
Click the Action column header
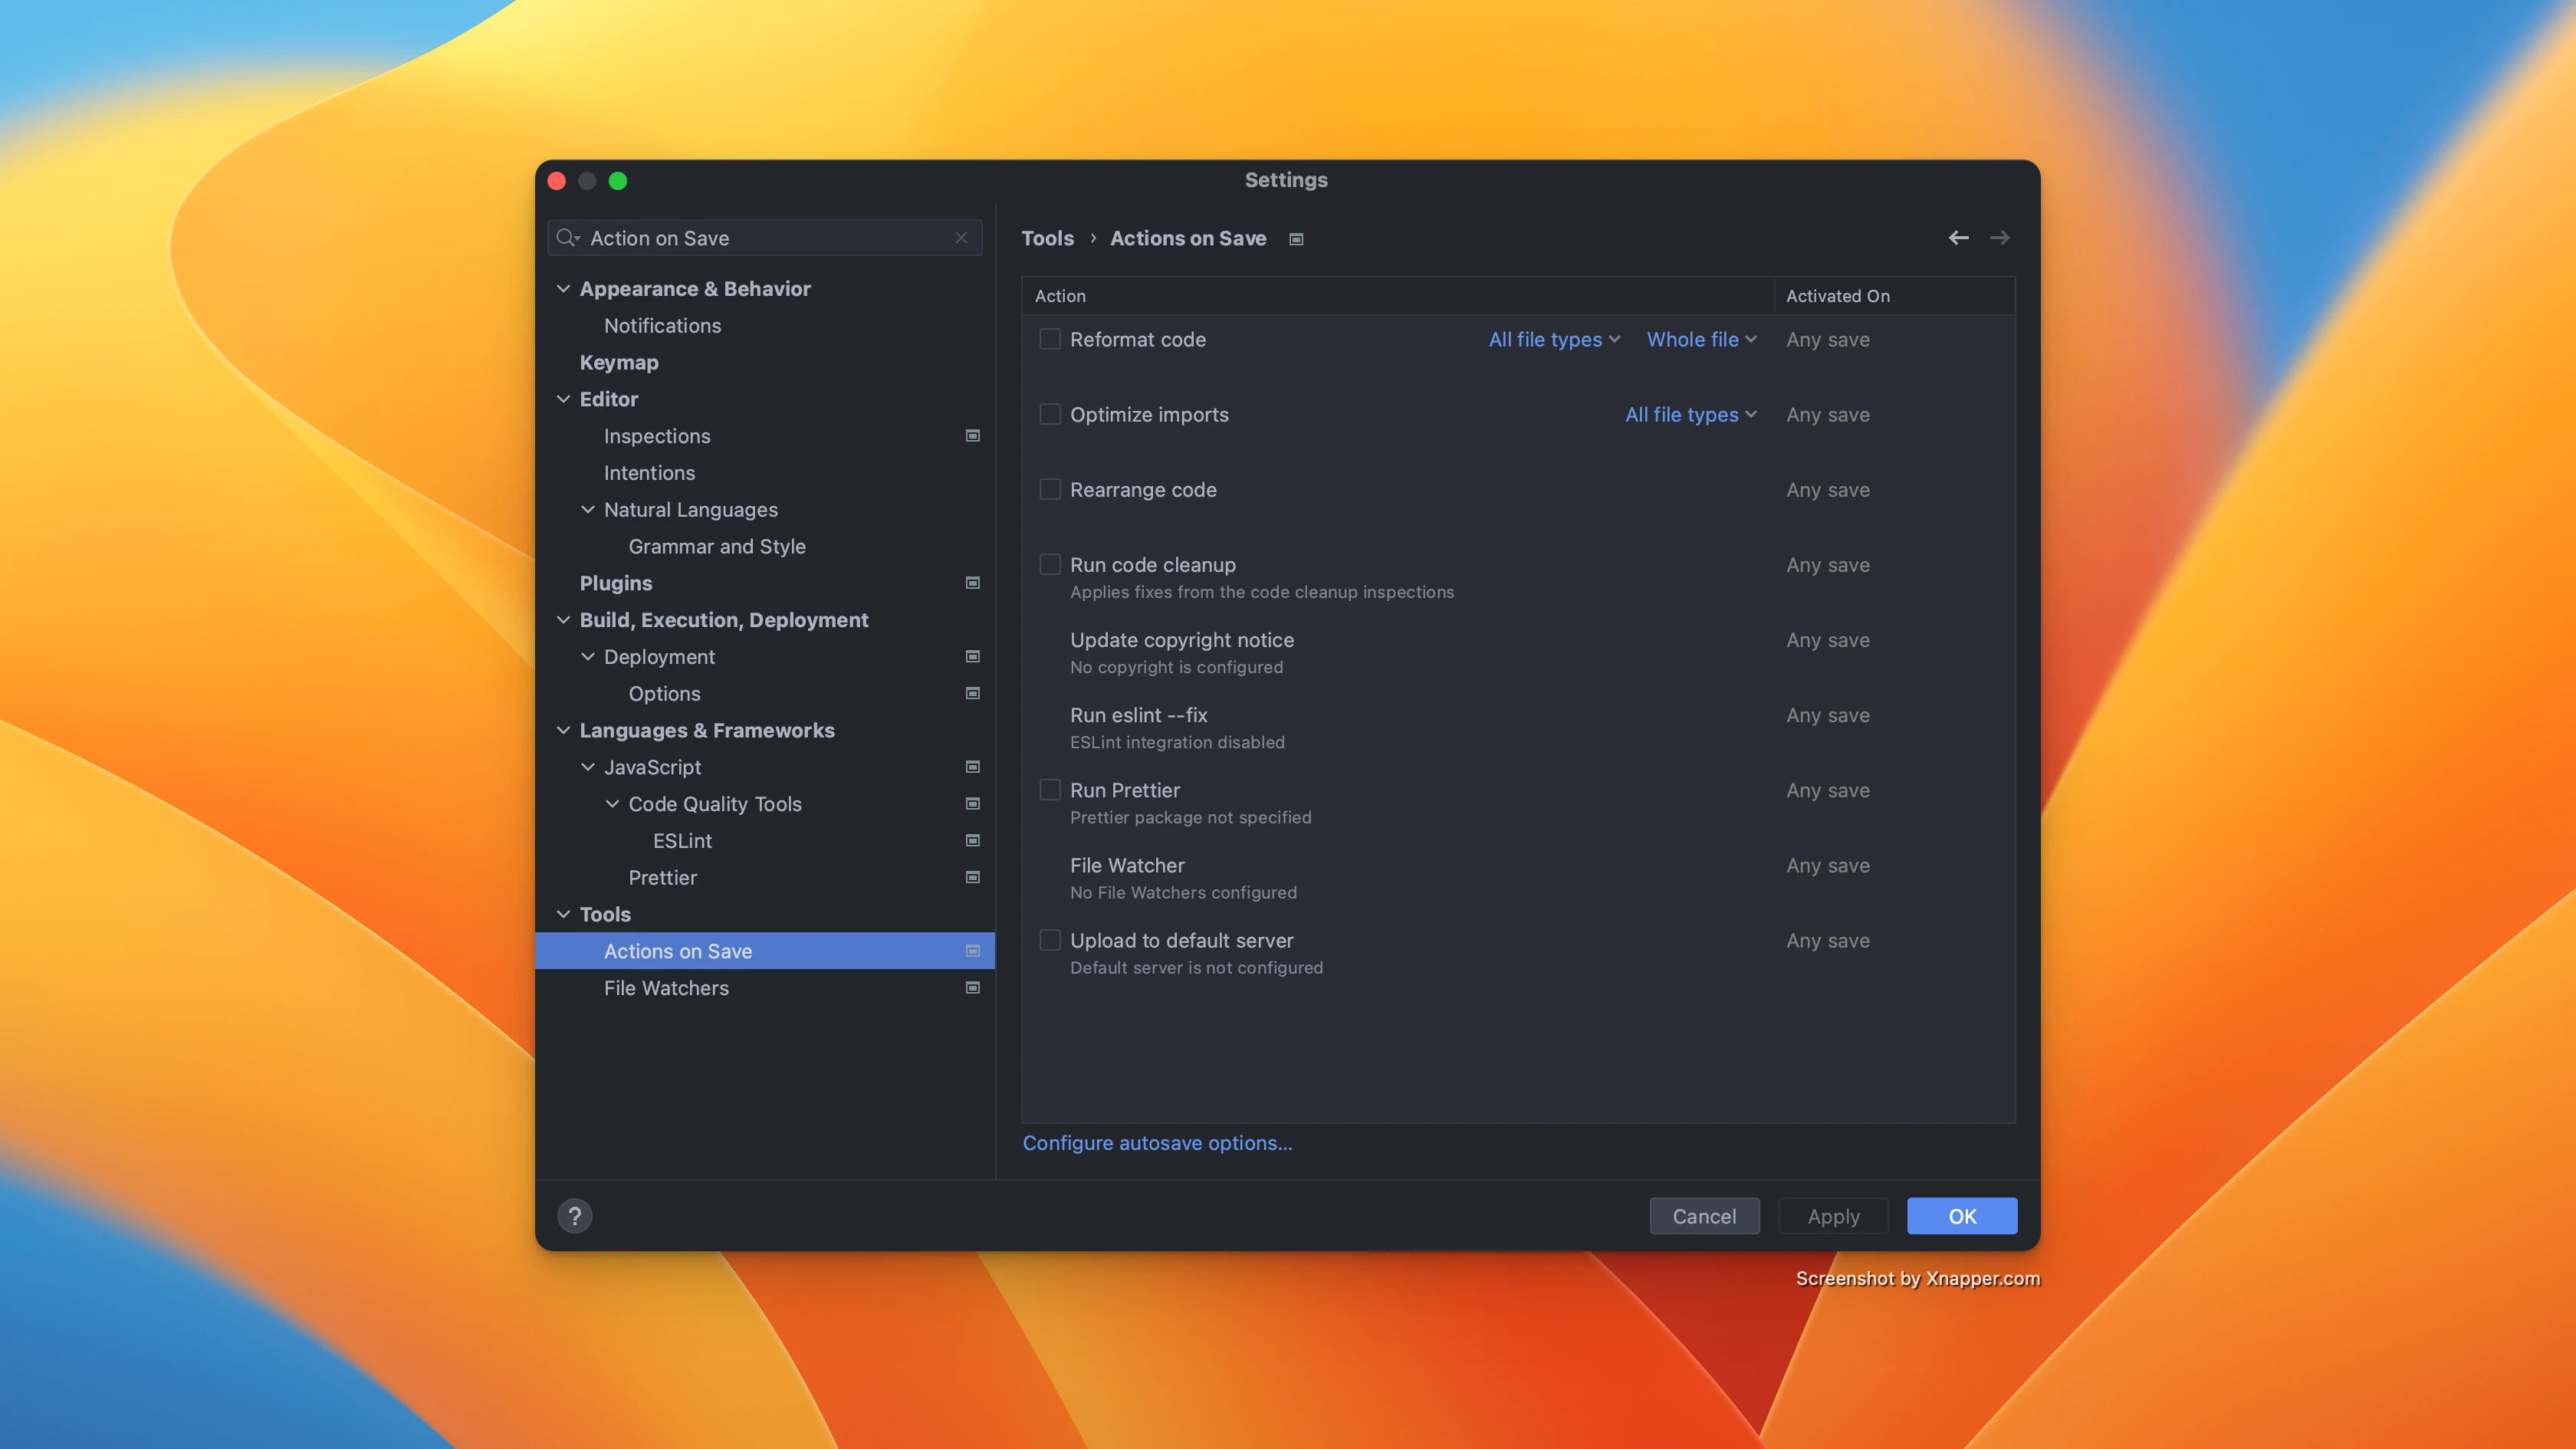click(1398, 296)
